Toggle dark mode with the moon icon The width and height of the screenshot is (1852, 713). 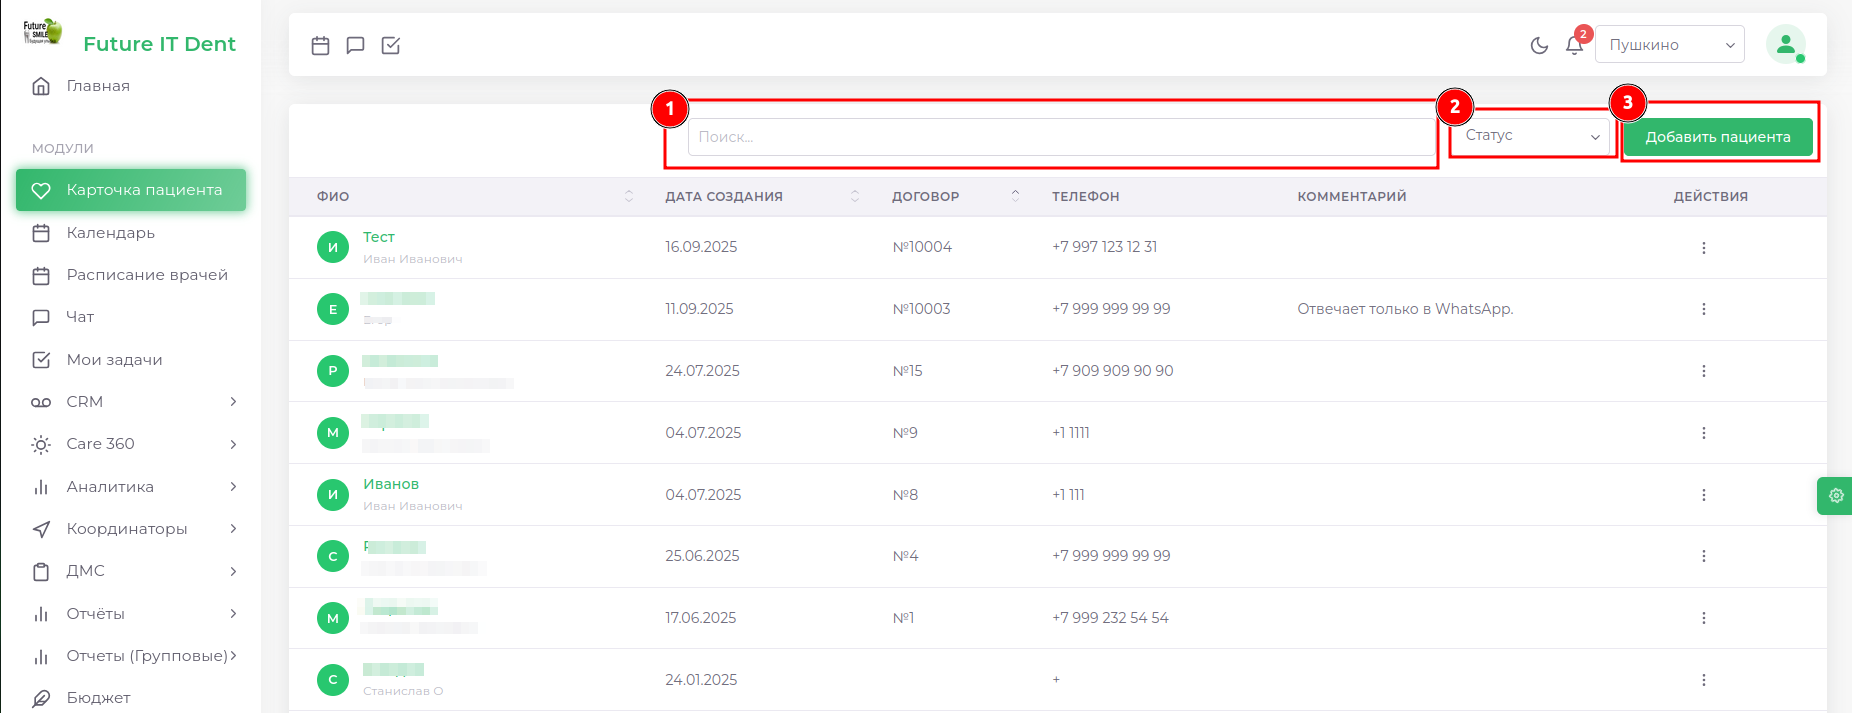[1539, 45]
